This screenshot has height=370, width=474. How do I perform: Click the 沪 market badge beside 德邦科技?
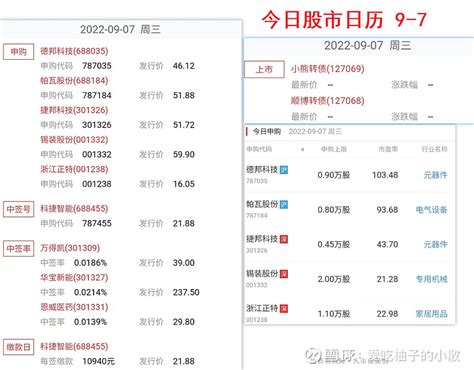(284, 170)
